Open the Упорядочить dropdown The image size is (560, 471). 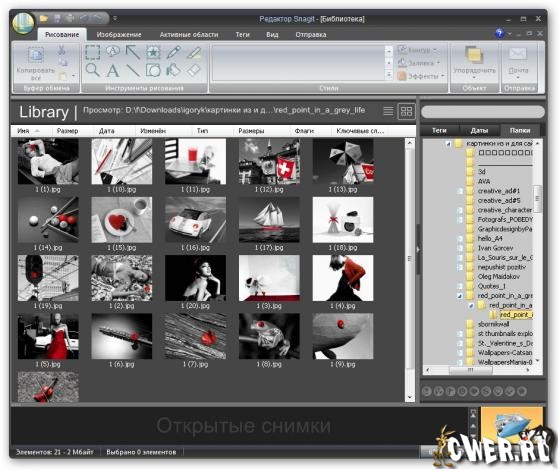coord(475,64)
